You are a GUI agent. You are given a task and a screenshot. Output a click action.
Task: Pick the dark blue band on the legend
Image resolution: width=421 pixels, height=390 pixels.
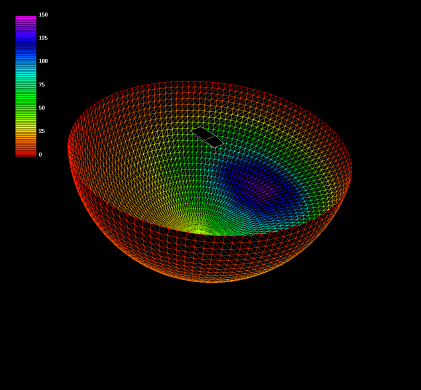point(26,43)
